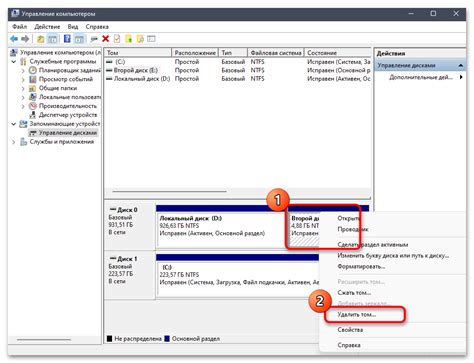The height and width of the screenshot is (363, 474).
Task: Click the left tree pane horizontal scrollbar
Action: pos(44,340)
